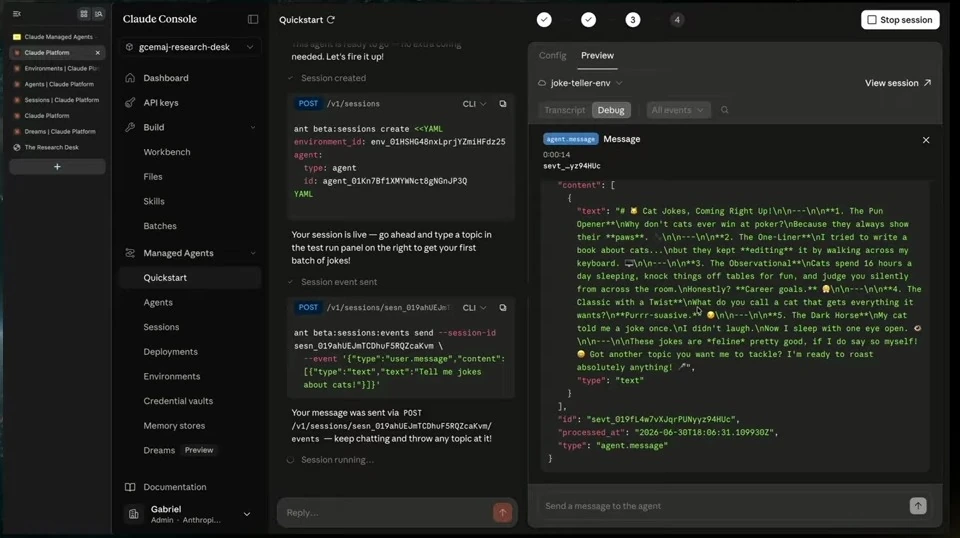
Task: Switch to Environments | Claude Platform tab
Action: pyautogui.click(x=57, y=69)
